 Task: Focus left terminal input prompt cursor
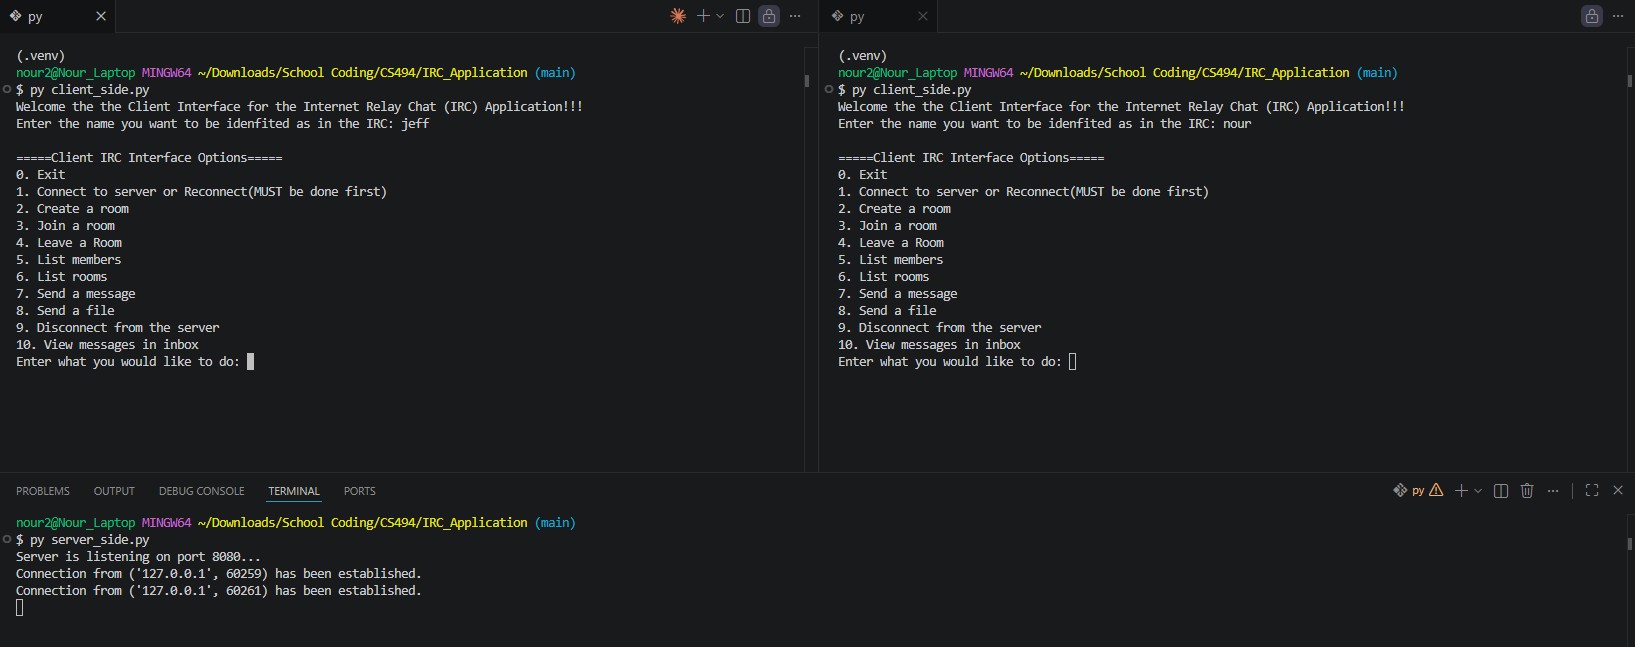(250, 362)
